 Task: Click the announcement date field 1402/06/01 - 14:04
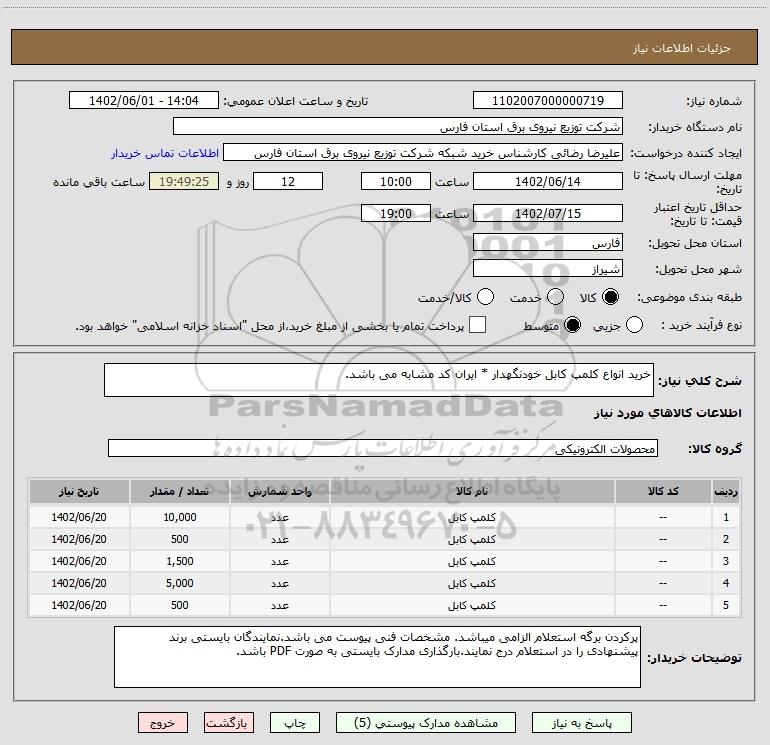(x=144, y=101)
